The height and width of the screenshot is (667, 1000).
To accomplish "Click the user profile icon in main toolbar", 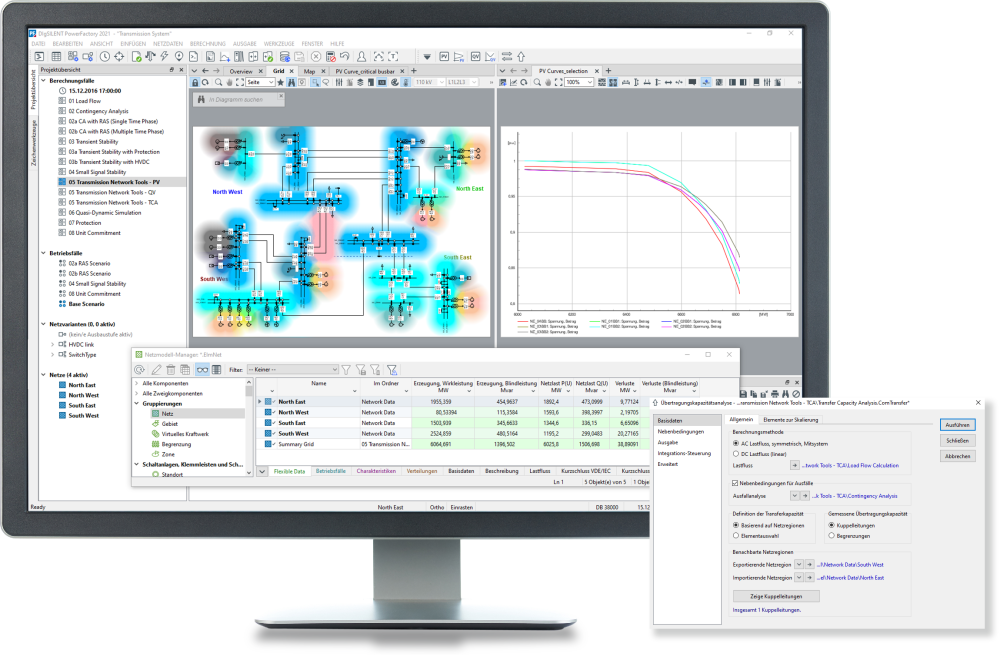I will tap(362, 57).
